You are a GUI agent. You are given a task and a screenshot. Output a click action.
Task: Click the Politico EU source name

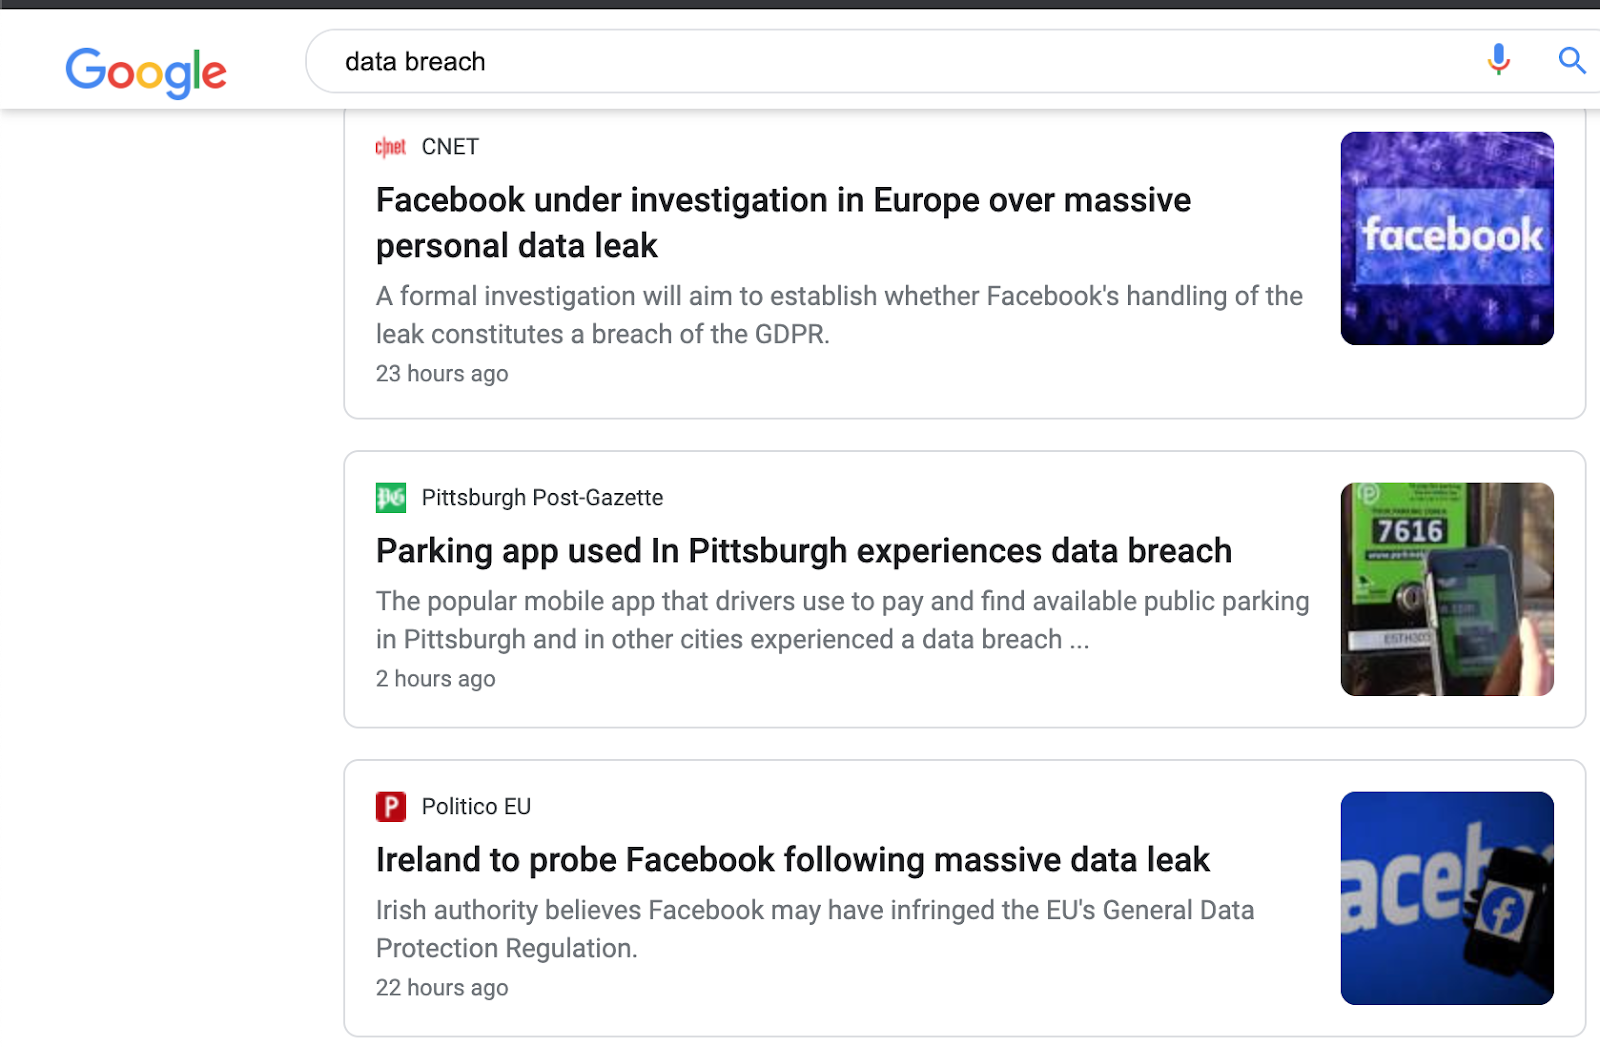tap(476, 807)
